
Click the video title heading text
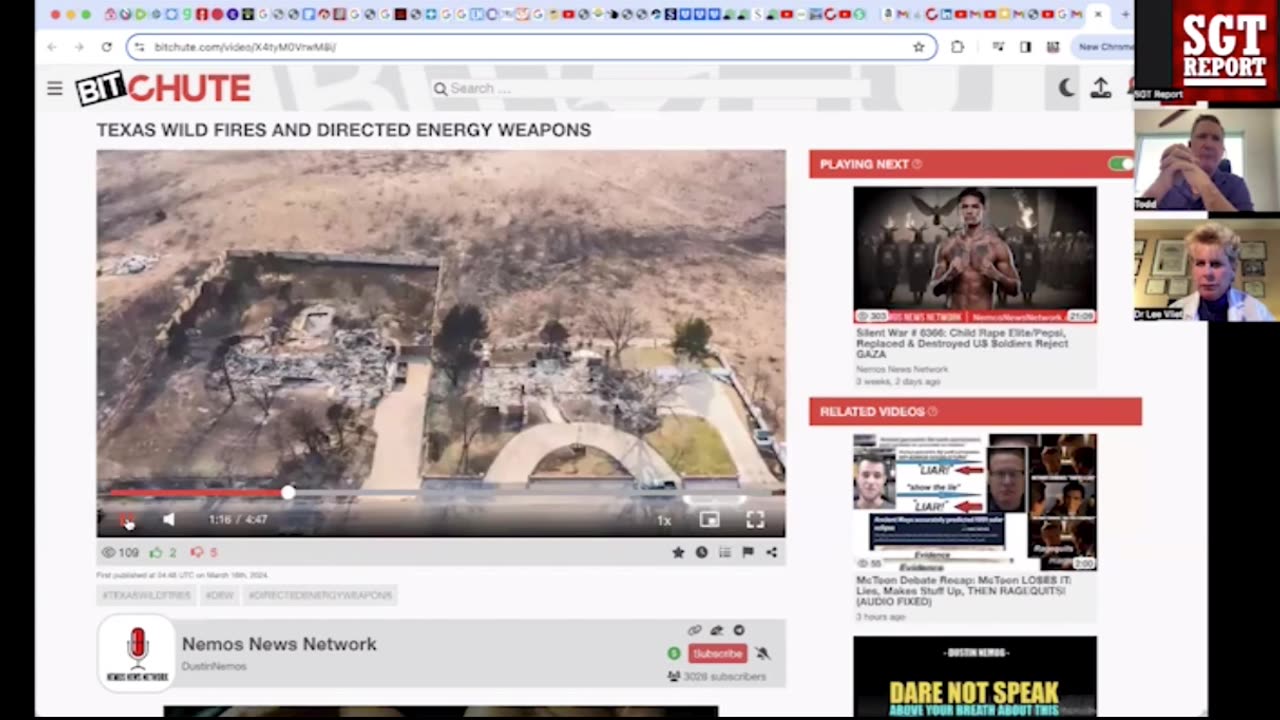344,130
